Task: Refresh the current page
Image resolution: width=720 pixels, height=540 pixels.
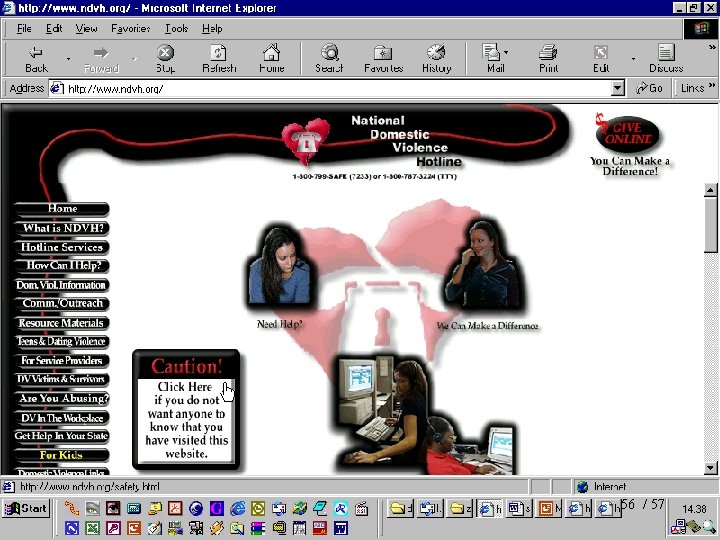Action: pyautogui.click(x=219, y=59)
